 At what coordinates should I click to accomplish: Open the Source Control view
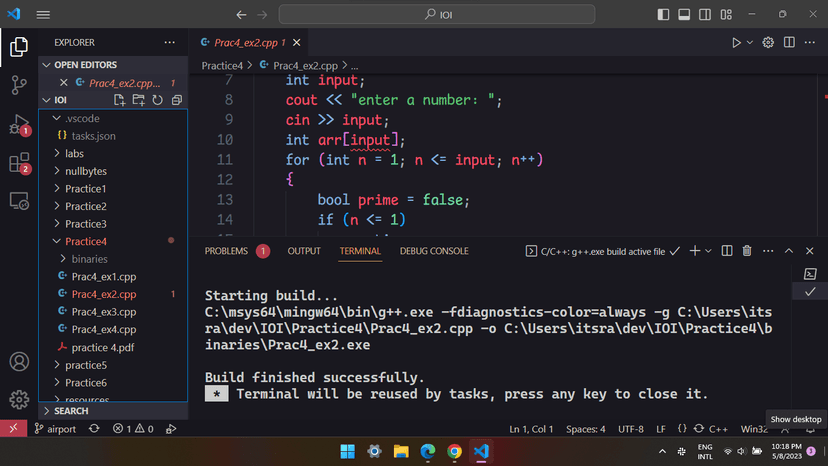19,85
